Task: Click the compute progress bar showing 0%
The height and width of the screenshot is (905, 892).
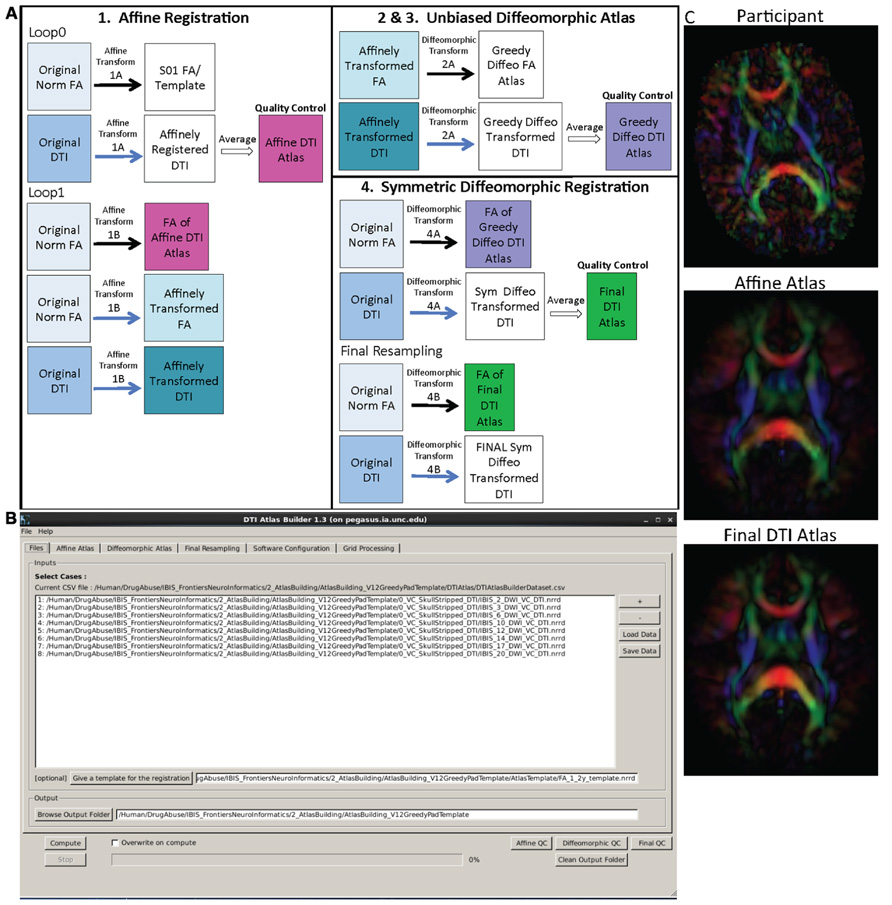Action: pos(287,859)
